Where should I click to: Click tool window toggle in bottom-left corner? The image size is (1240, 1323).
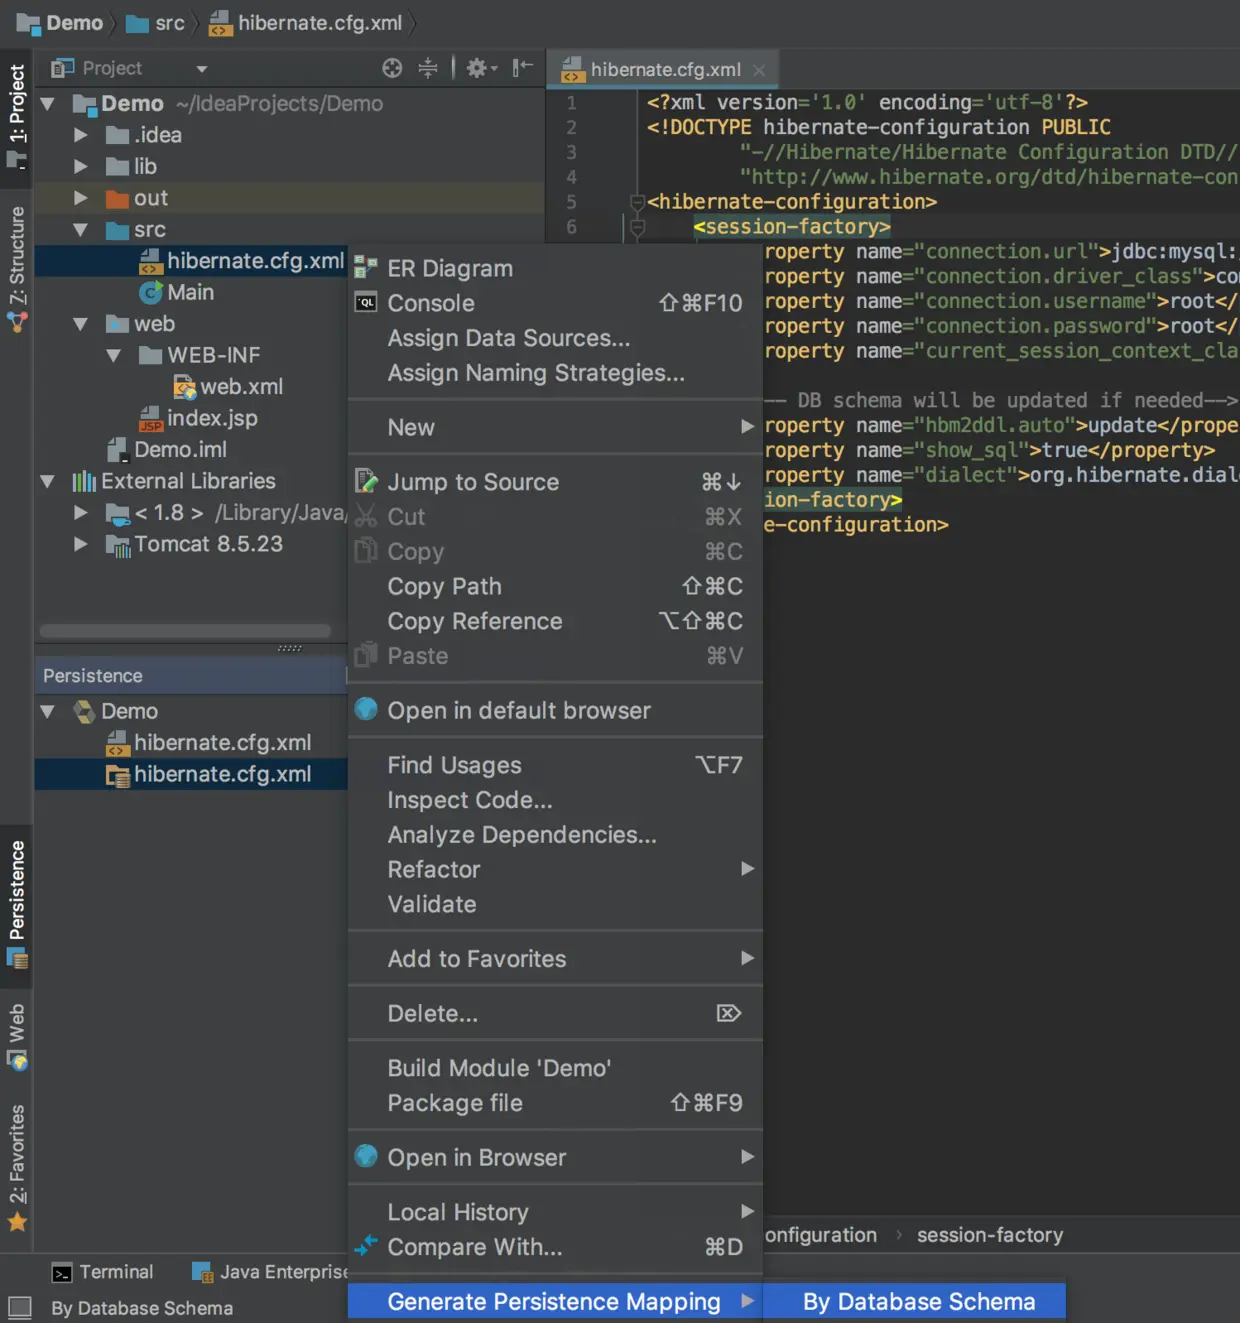click(x=19, y=1307)
